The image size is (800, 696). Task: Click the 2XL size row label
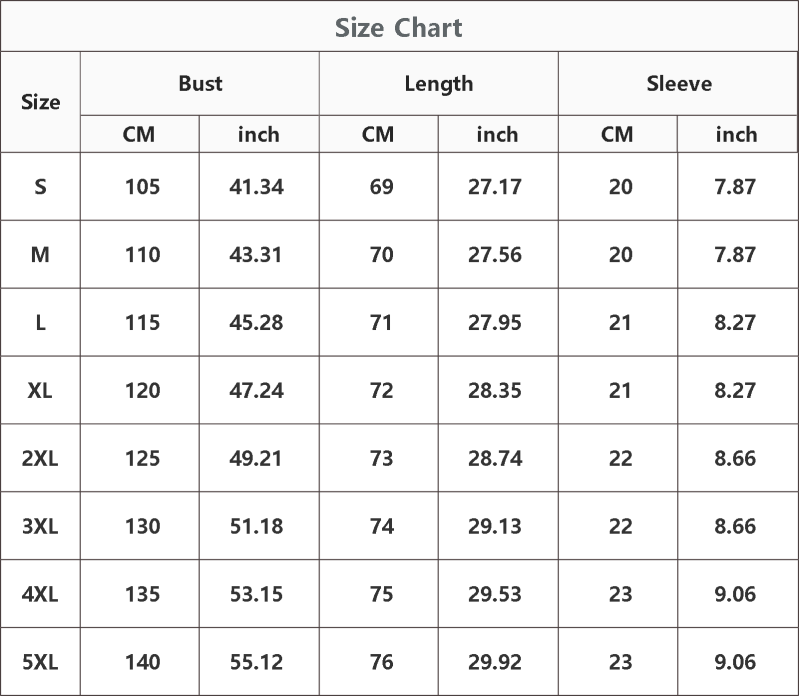(40, 458)
